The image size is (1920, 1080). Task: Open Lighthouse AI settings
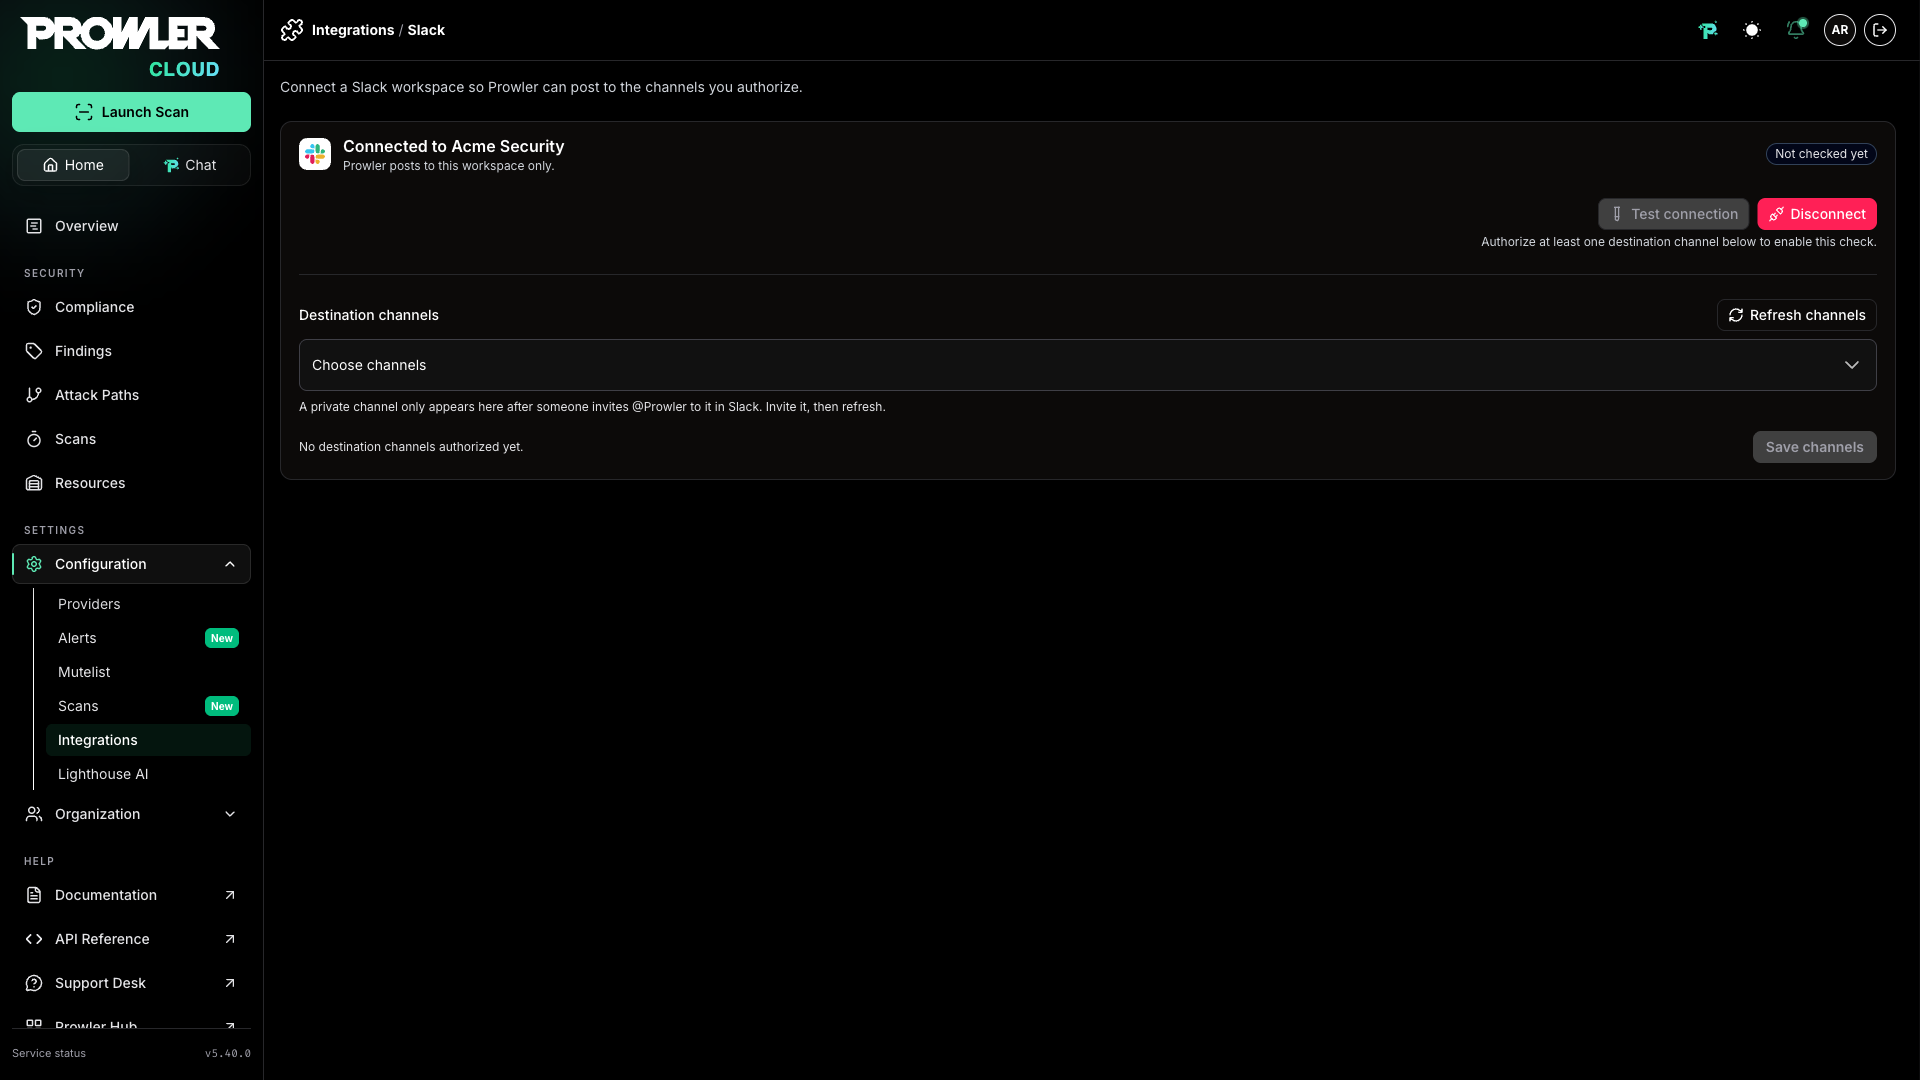click(148, 774)
